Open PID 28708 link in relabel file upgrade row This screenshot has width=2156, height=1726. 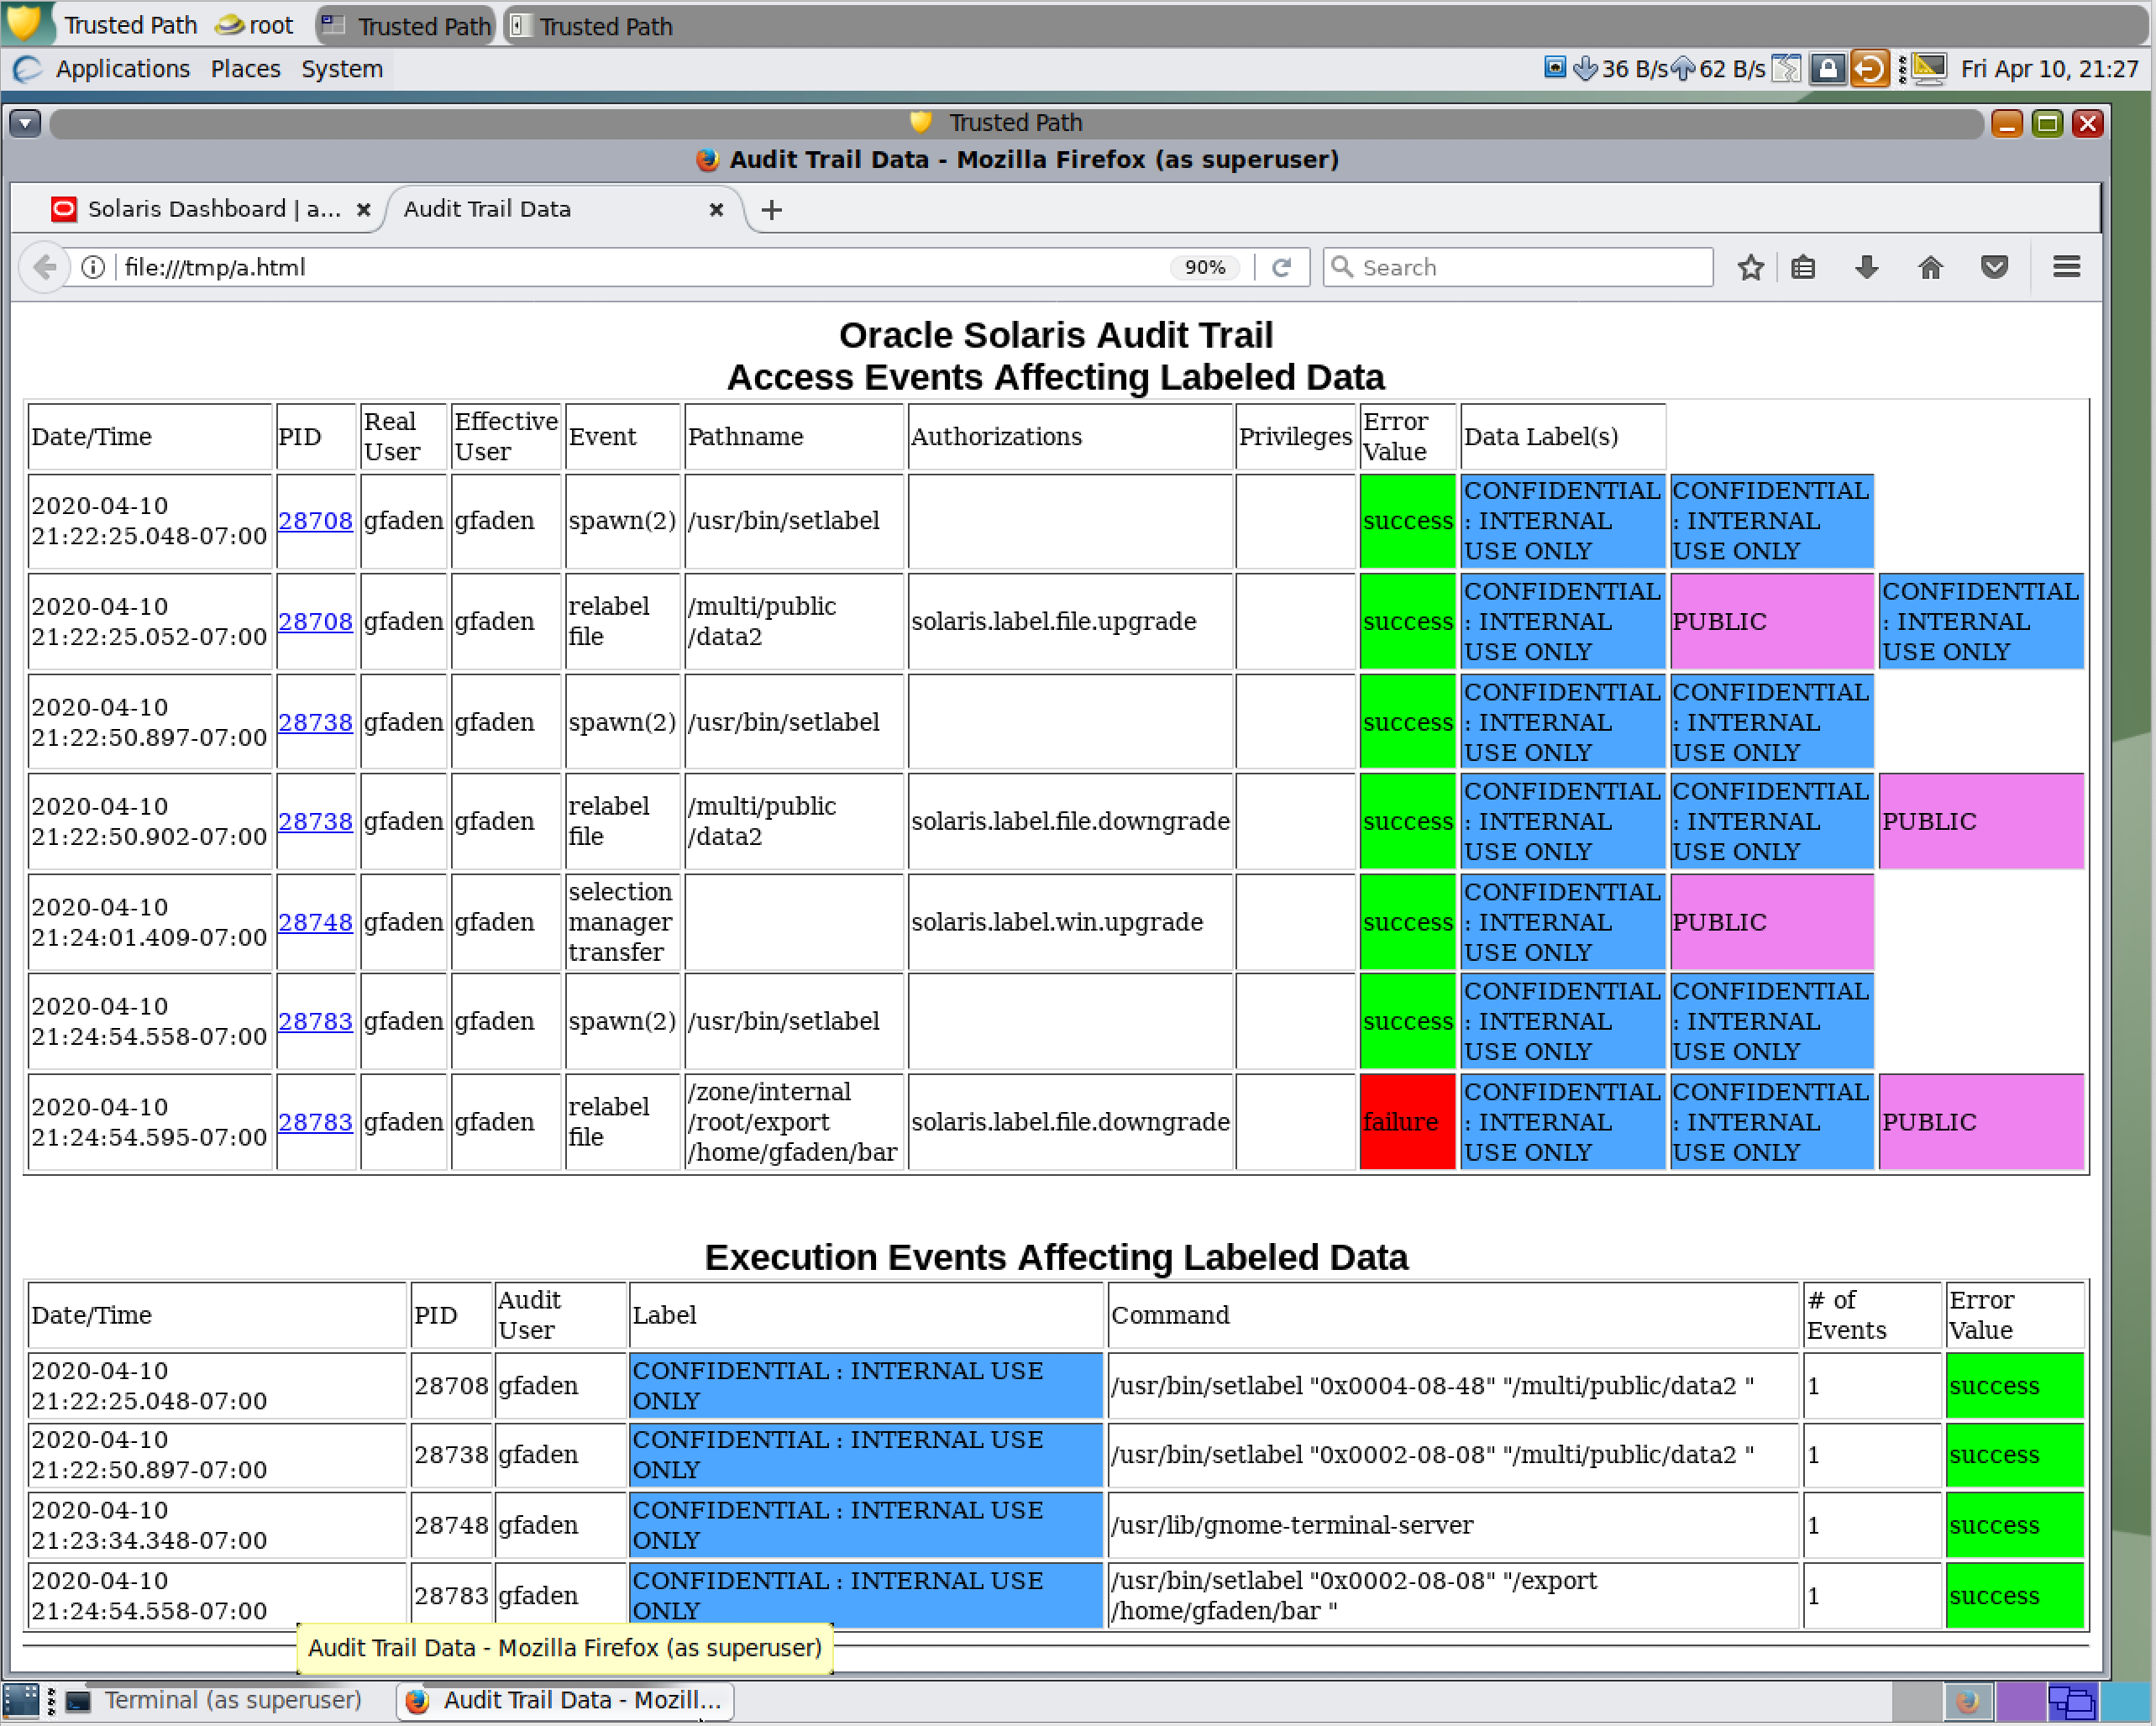click(315, 621)
